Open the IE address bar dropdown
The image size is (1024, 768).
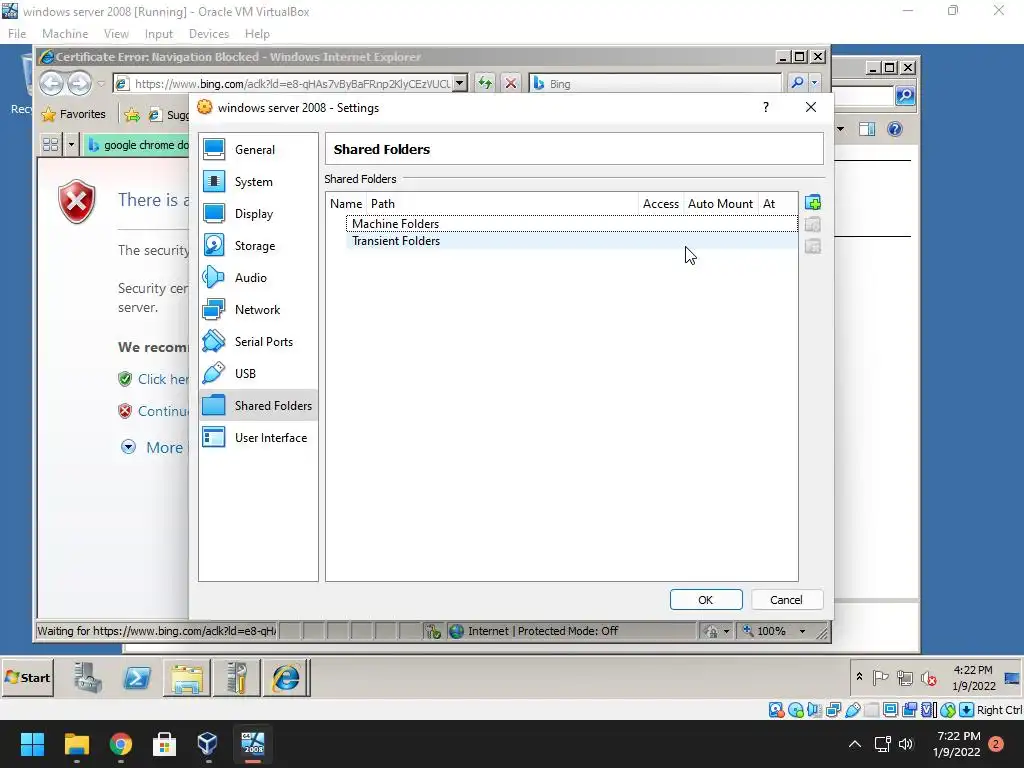460,83
